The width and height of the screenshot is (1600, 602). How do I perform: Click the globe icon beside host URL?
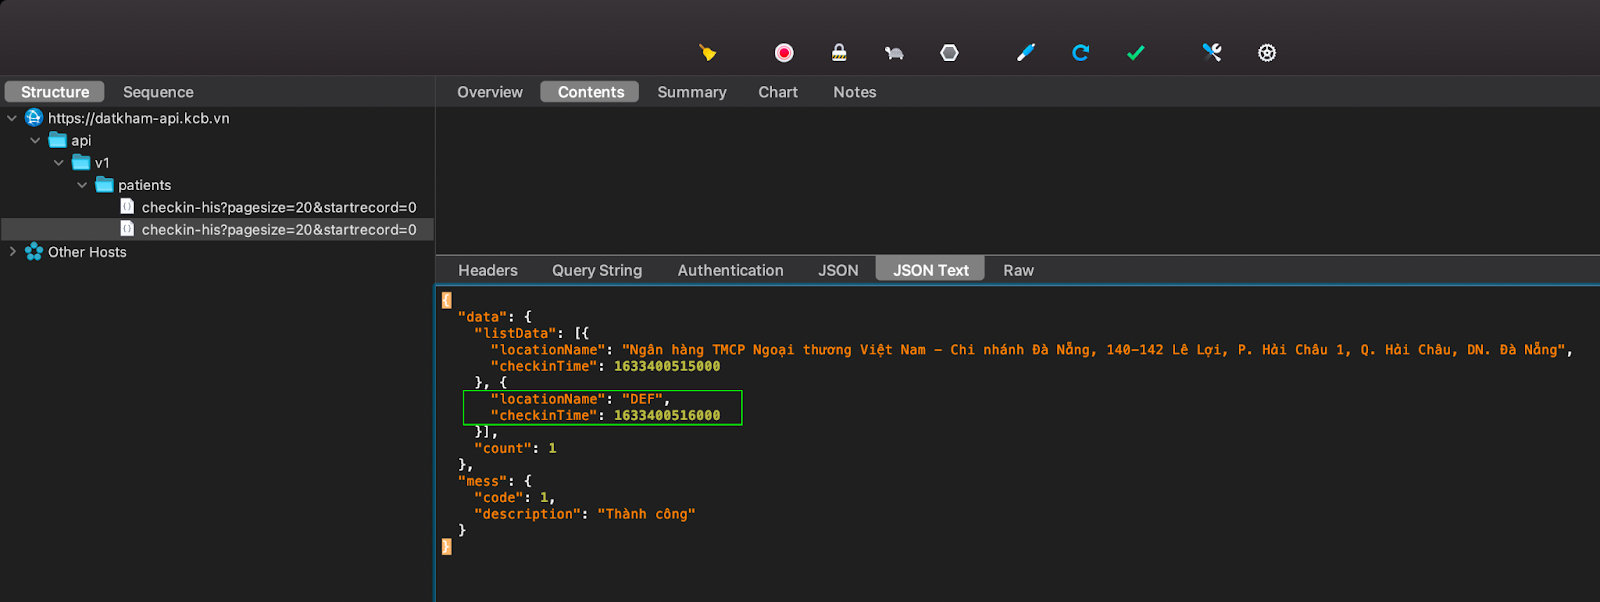point(34,118)
